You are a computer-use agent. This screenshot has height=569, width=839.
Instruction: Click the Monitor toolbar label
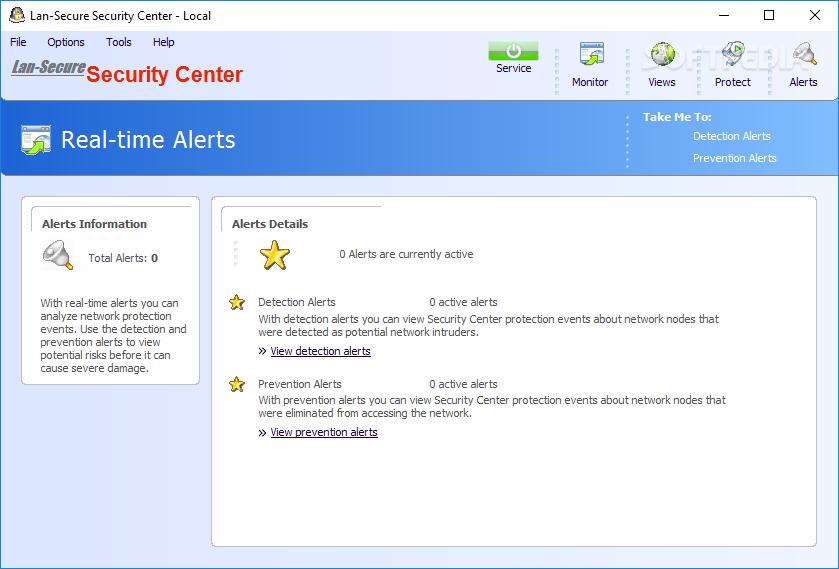pyautogui.click(x=590, y=82)
